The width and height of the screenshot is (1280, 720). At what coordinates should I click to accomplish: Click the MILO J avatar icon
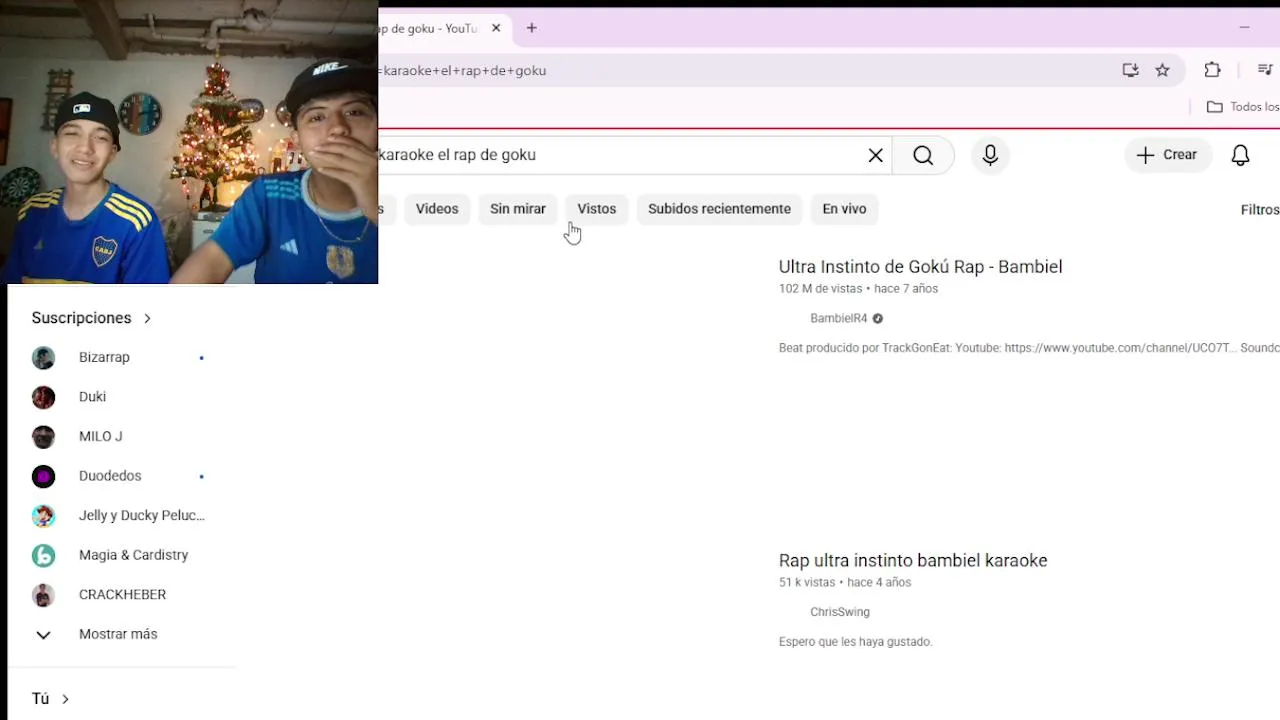43,436
